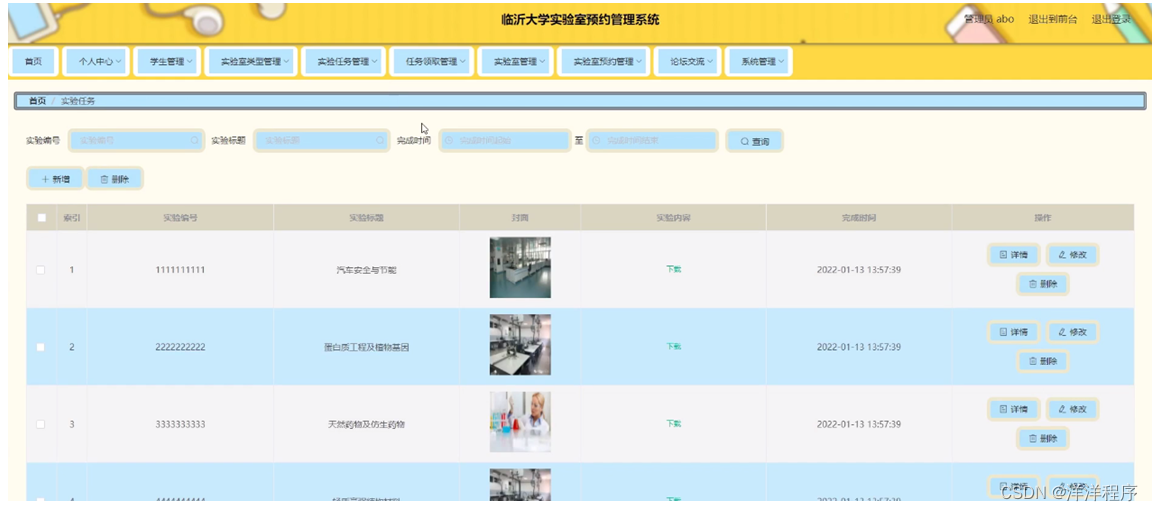Click the system title 临沂大学实验室预约管理系统
This screenshot has width=1153, height=511.
pyautogui.click(x=580, y=20)
